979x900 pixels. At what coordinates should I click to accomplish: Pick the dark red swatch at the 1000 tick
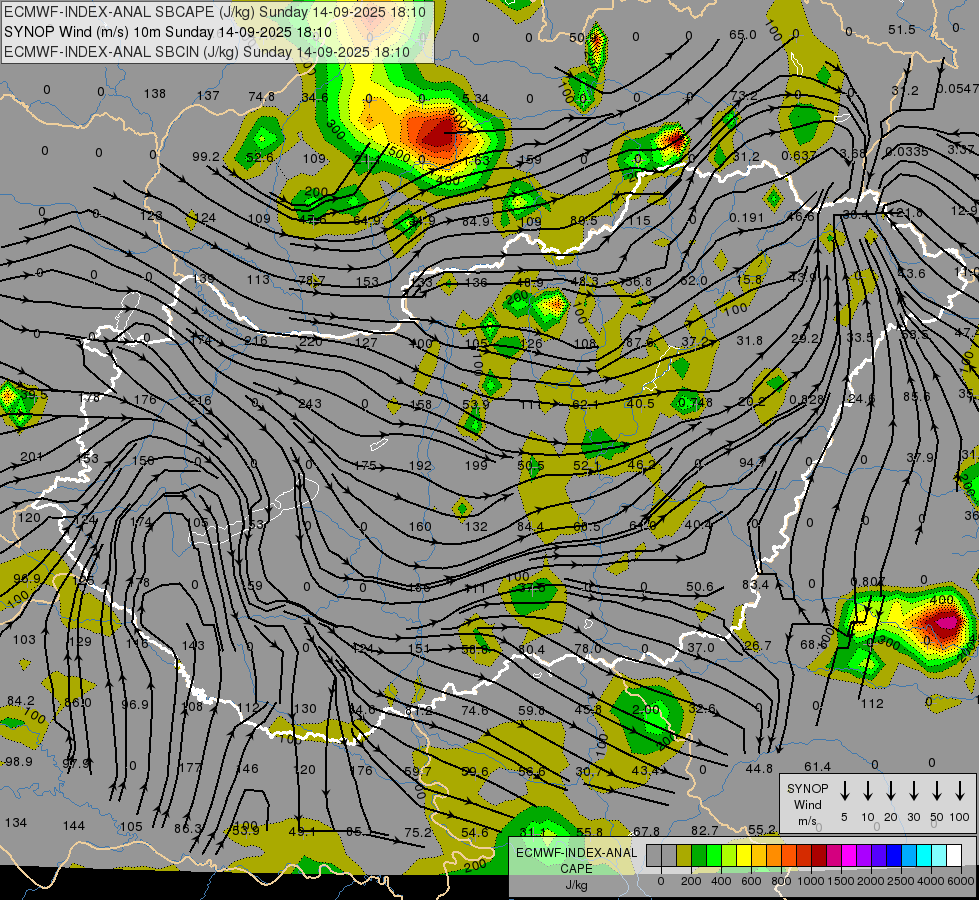point(819,855)
